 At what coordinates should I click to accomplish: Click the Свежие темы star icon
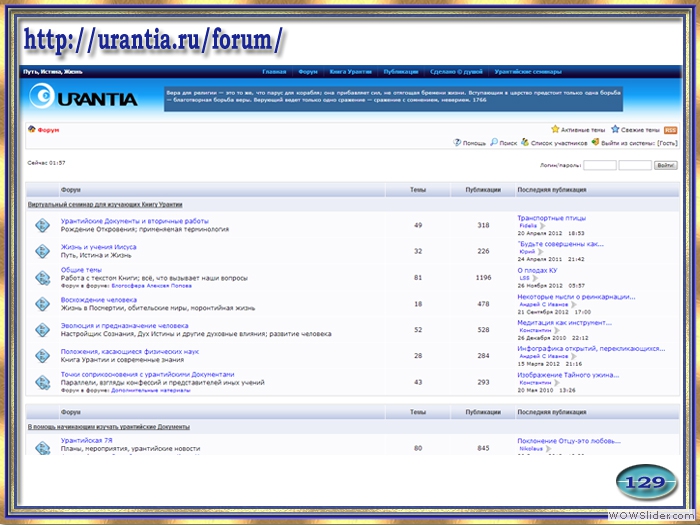tap(615, 129)
